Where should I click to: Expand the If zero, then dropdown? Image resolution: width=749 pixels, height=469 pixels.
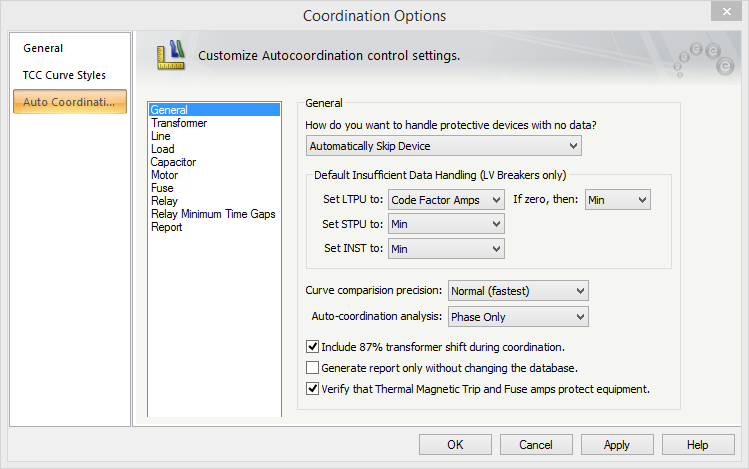(617, 200)
